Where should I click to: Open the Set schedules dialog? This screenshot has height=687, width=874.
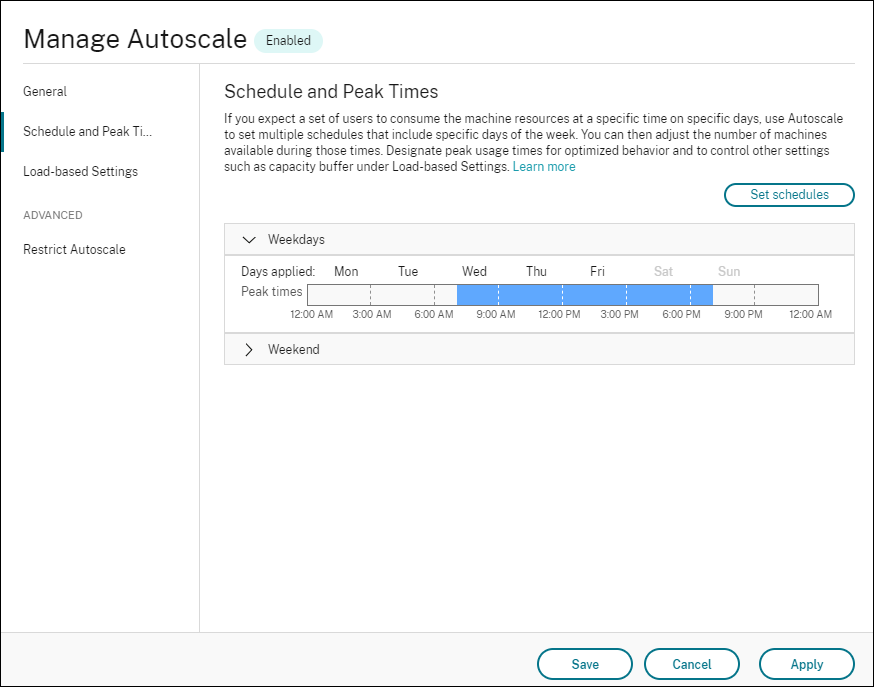pyautogui.click(x=789, y=195)
